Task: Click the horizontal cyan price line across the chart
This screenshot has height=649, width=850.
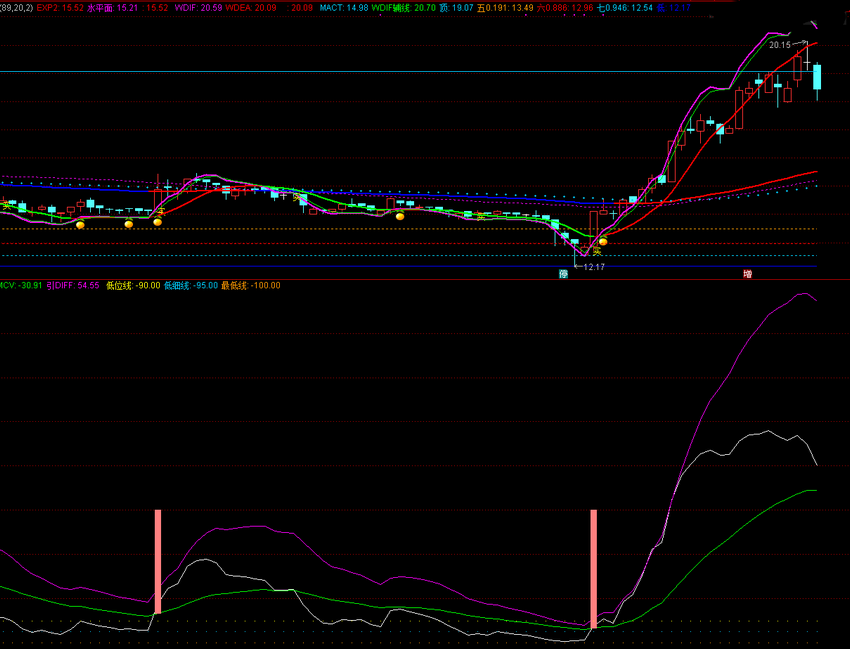Action: (x=408, y=71)
